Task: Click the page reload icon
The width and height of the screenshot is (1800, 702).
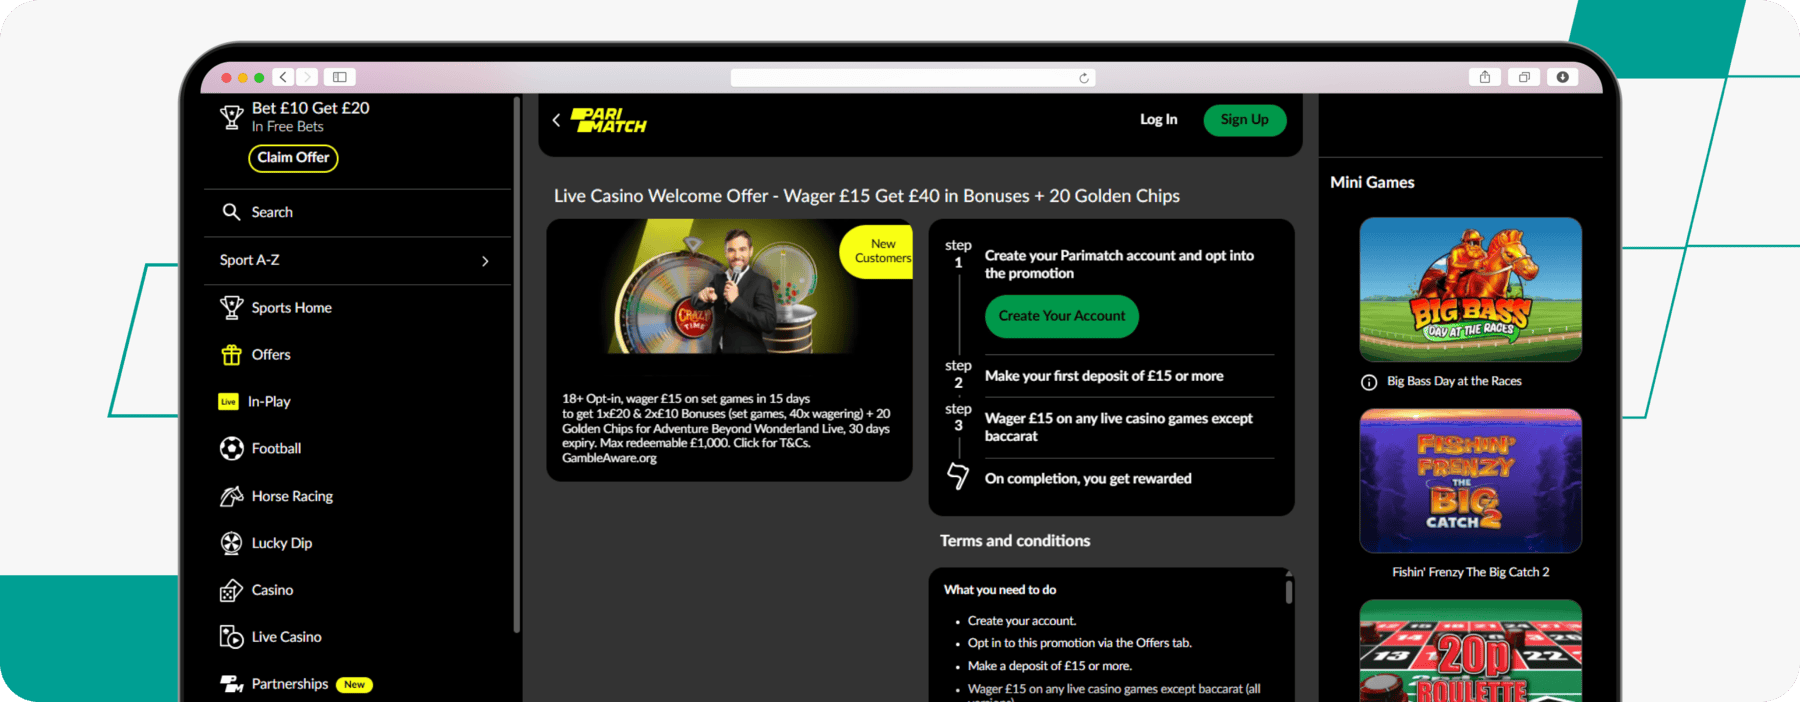Action: (1084, 78)
